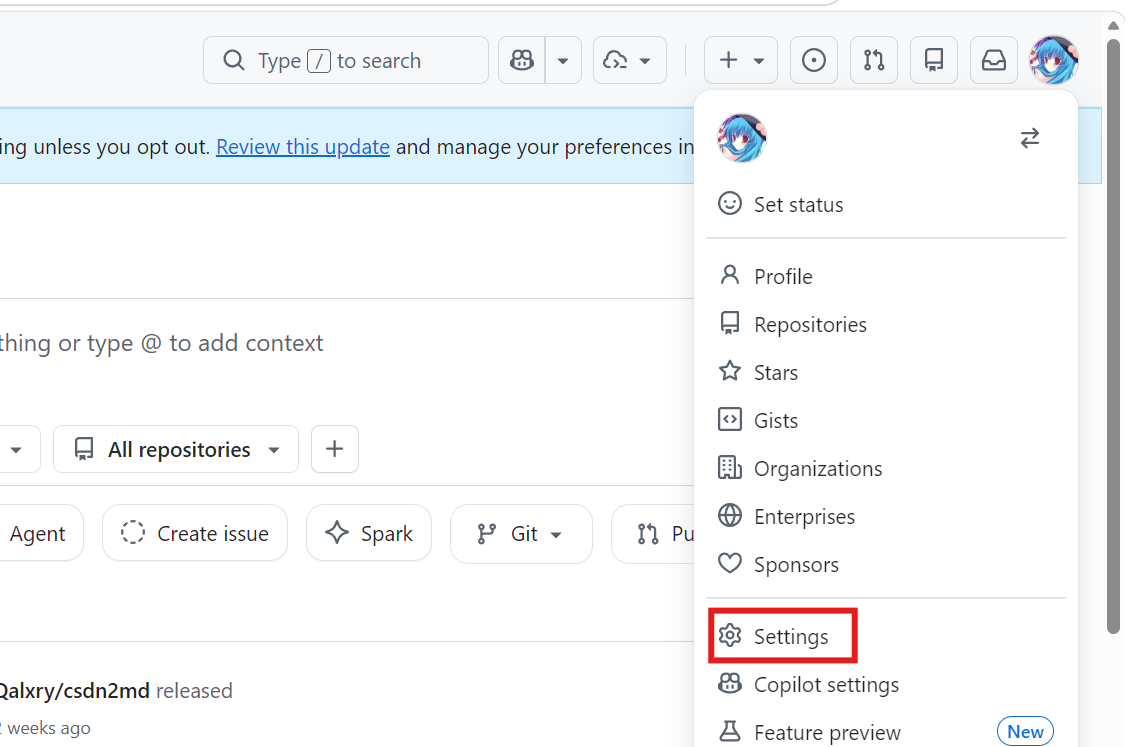Viewport: 1129px width, 747px height.
Task: Click the avatar inside the user menu
Action: 742,138
